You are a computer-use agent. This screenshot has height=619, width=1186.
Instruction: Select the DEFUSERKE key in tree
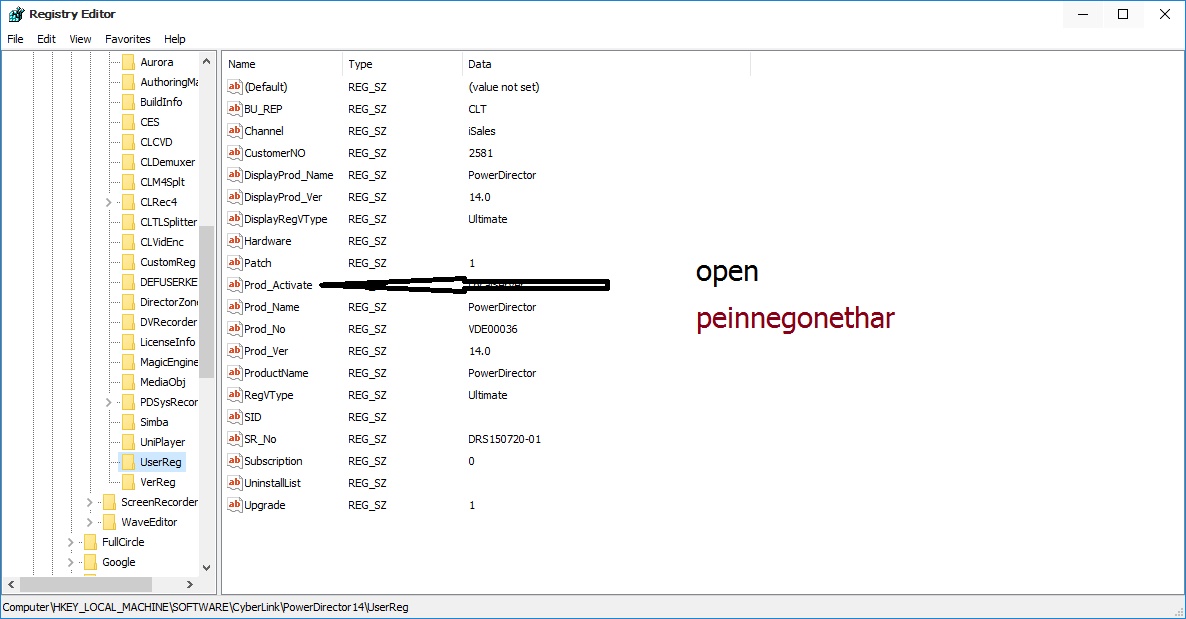click(169, 282)
